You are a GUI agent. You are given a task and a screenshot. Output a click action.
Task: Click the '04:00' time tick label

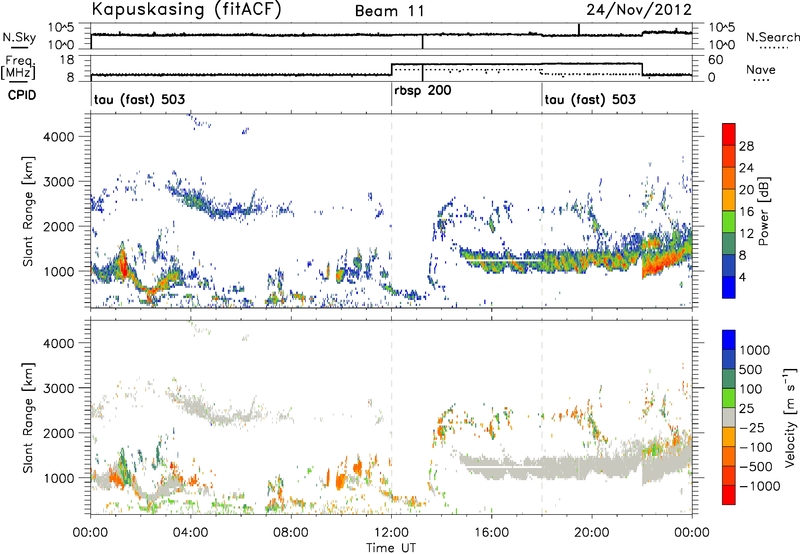(191, 533)
